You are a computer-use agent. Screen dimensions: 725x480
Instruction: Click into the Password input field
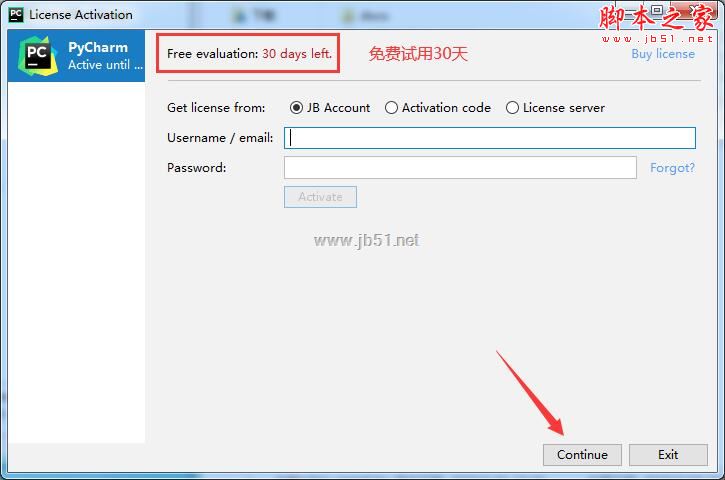(x=460, y=167)
